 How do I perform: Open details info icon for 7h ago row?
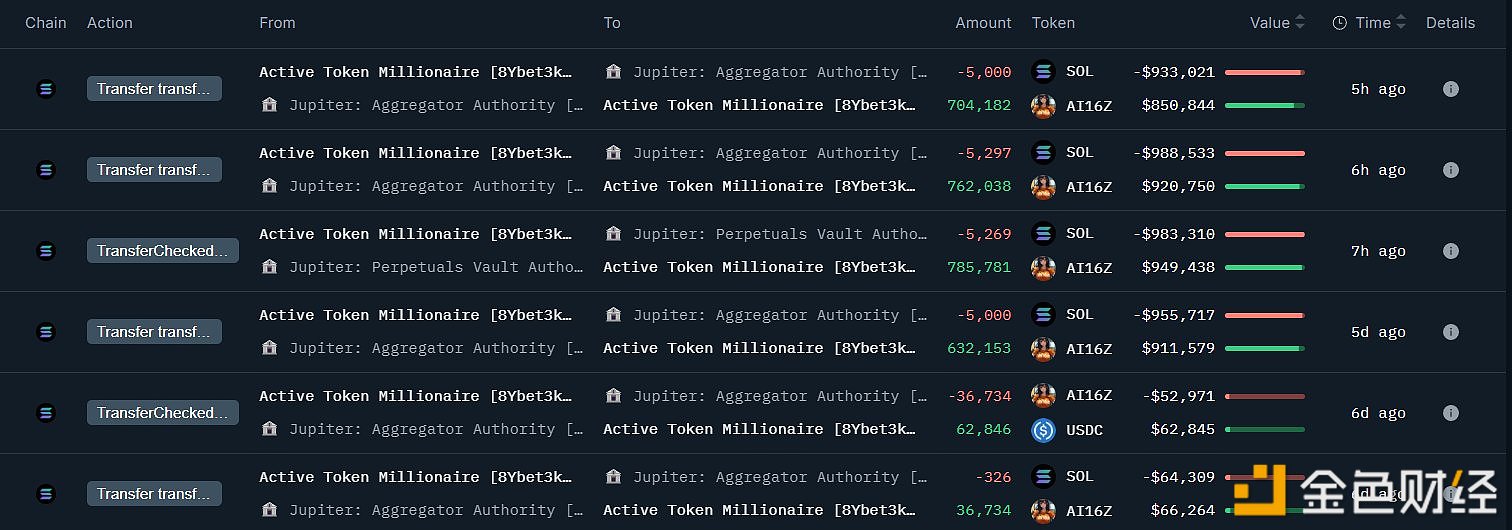1450,251
